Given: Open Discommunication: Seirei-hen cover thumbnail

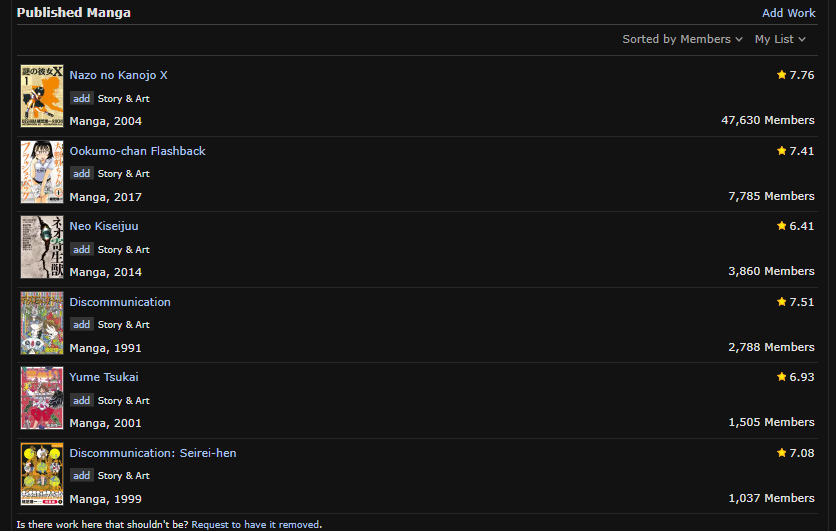Looking at the screenshot, I should click(x=42, y=474).
